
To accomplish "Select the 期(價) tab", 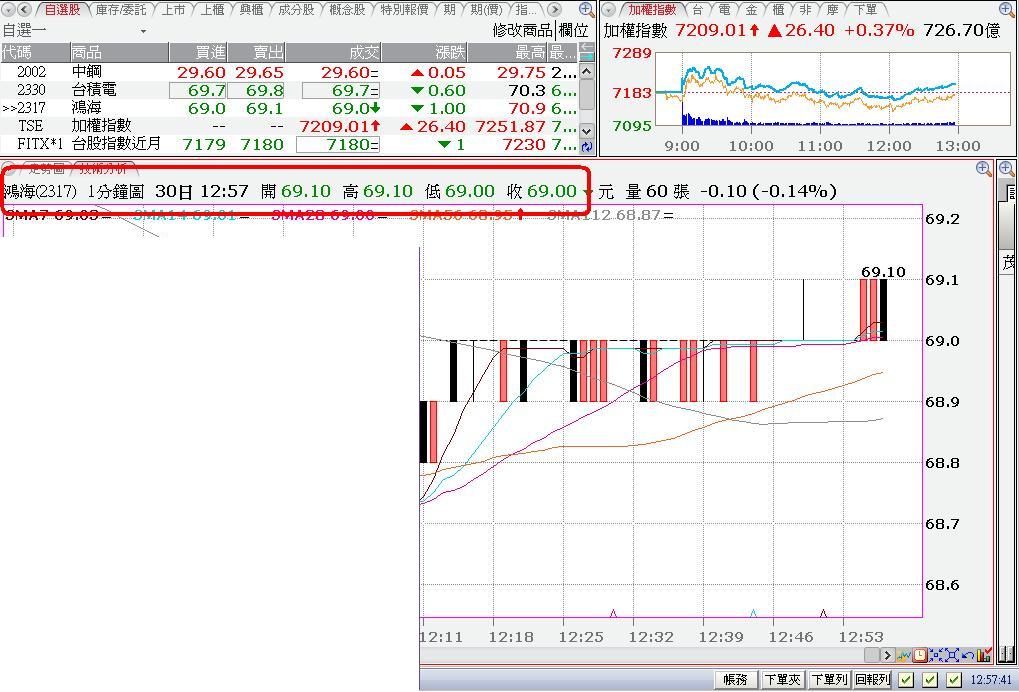I will [x=486, y=9].
